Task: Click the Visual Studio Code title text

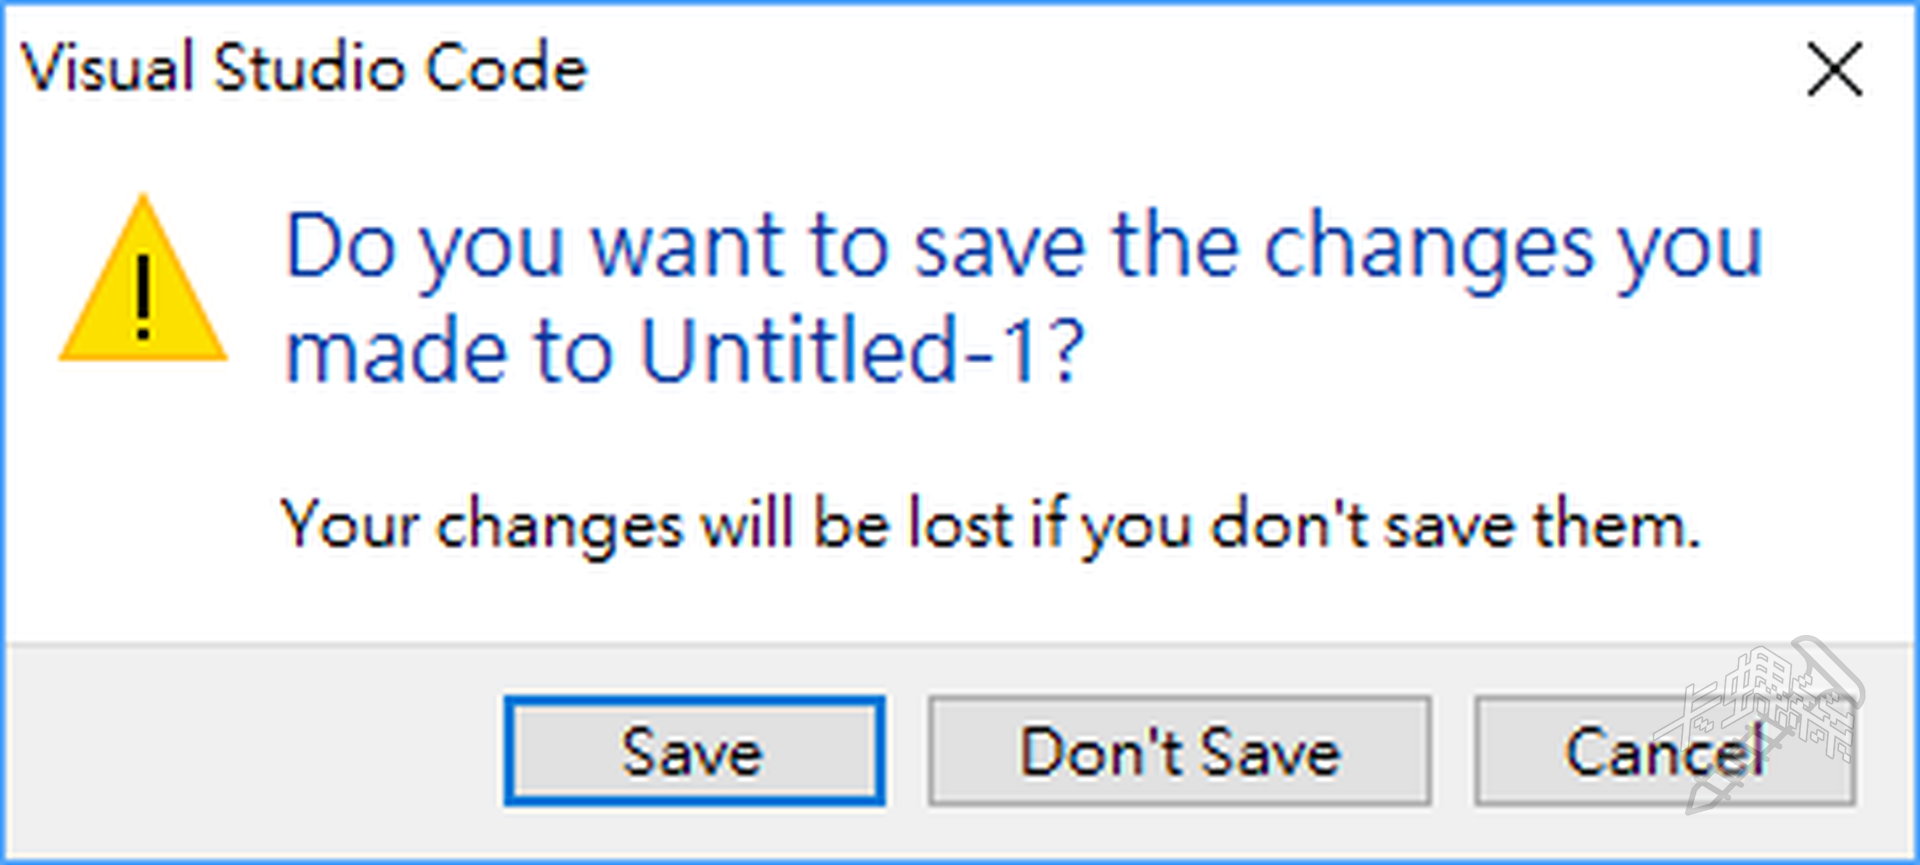Action: pos(304,68)
